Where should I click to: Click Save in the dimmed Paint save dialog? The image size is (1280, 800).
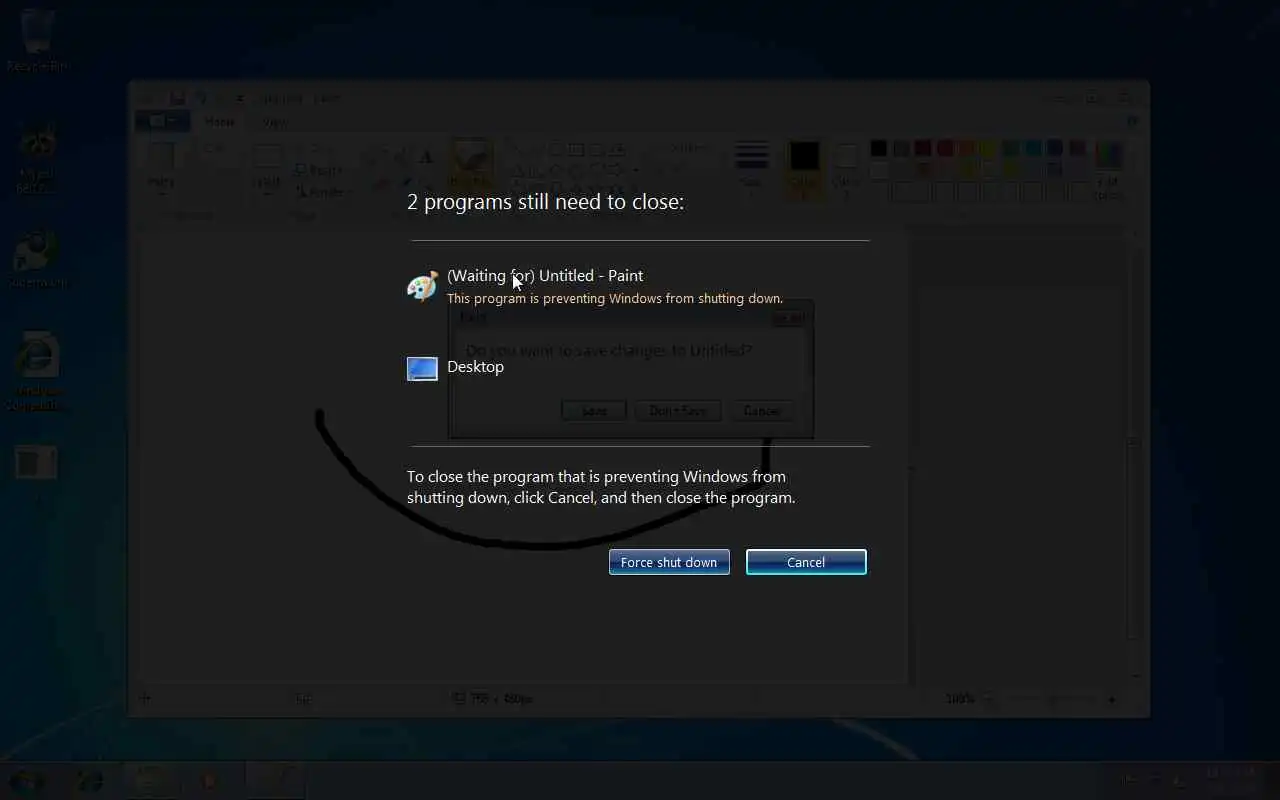click(x=594, y=410)
